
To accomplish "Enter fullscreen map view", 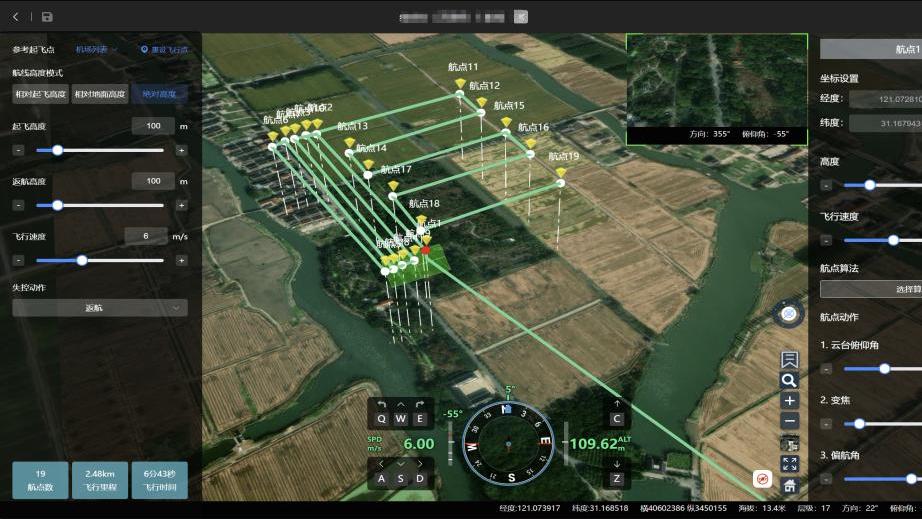I will click(789, 464).
